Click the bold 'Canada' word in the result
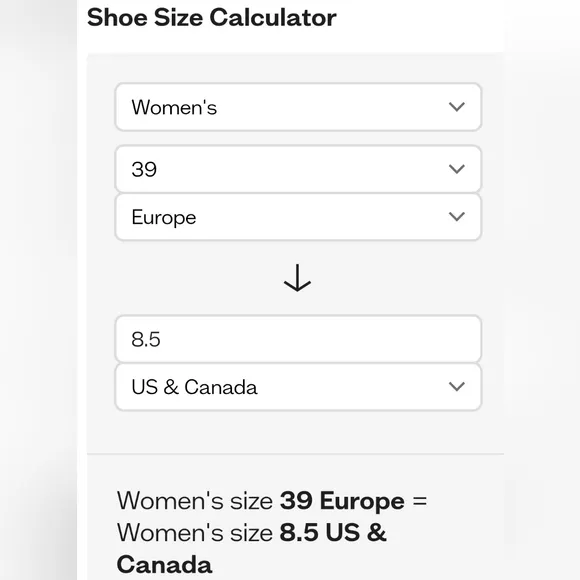The image size is (580, 580). pyautogui.click(x=165, y=565)
